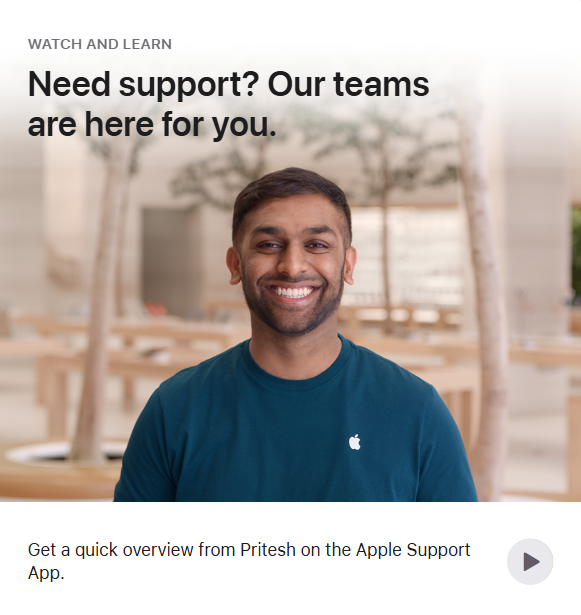Open the caption starting 'Get a quick overview'
581x615 pixels.
pos(249,561)
